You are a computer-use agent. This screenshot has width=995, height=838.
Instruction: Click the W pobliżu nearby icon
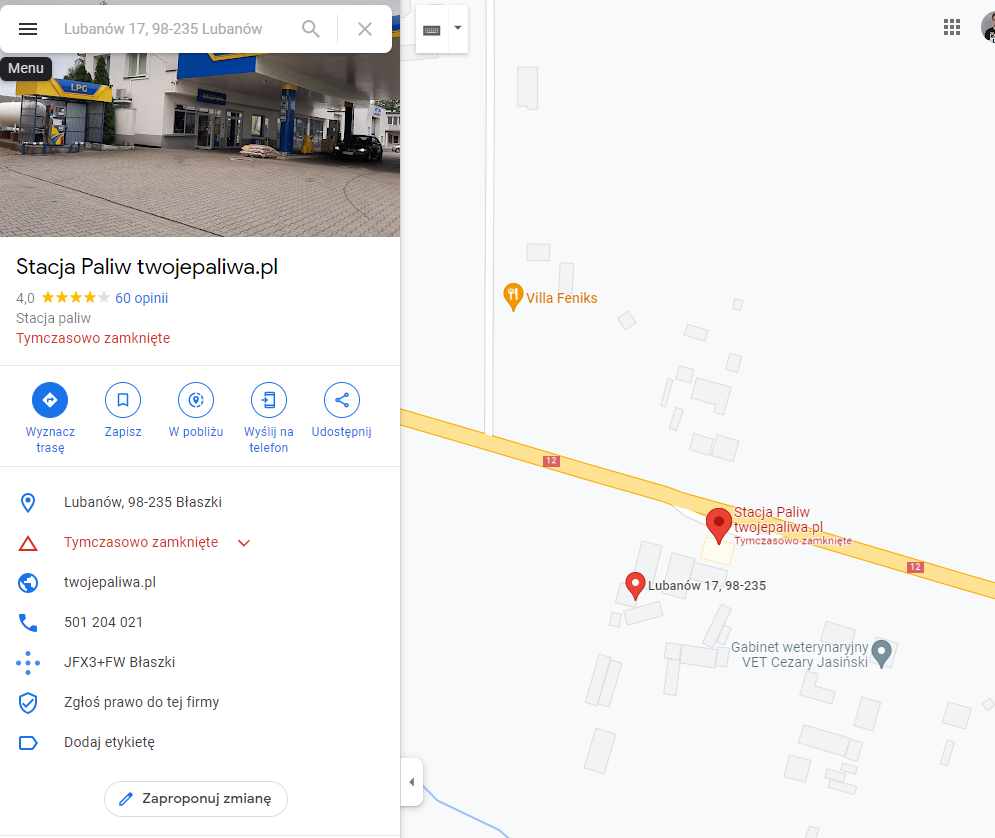195,400
